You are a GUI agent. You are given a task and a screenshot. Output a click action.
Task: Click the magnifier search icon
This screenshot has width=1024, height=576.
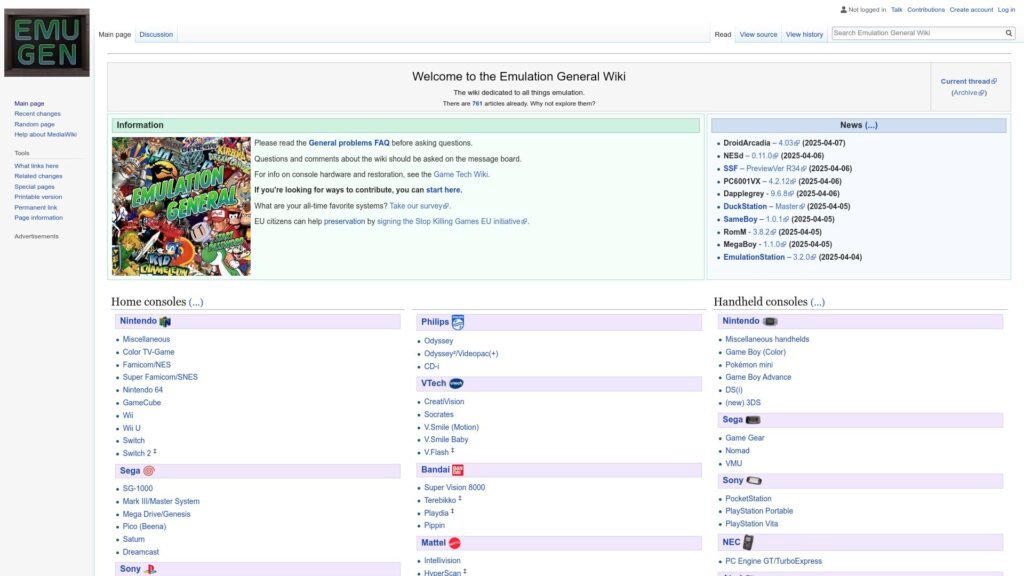coord(1009,33)
